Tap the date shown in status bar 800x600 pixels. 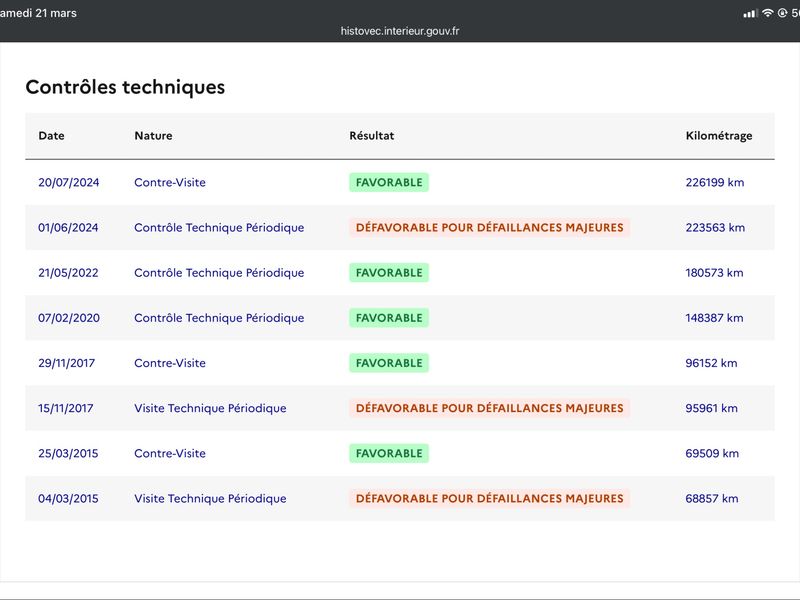38,13
